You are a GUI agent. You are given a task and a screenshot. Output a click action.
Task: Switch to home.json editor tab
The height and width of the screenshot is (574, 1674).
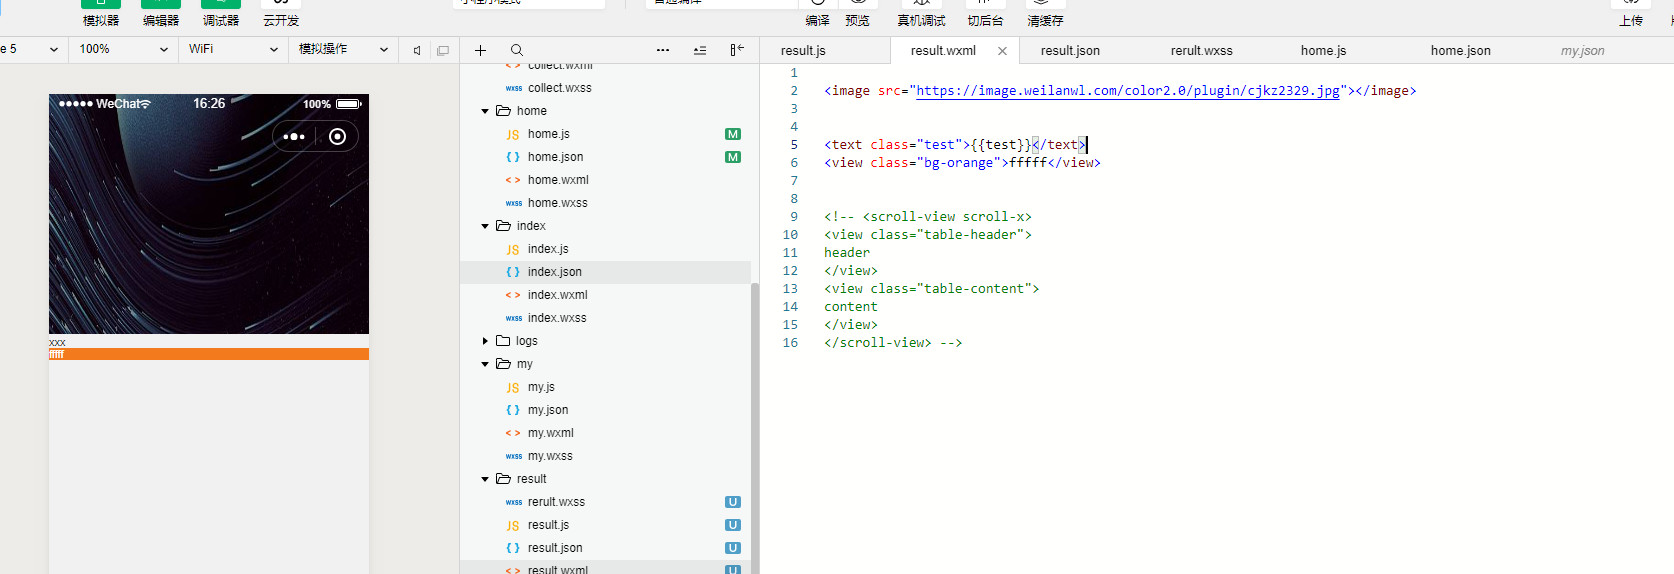(x=1461, y=50)
